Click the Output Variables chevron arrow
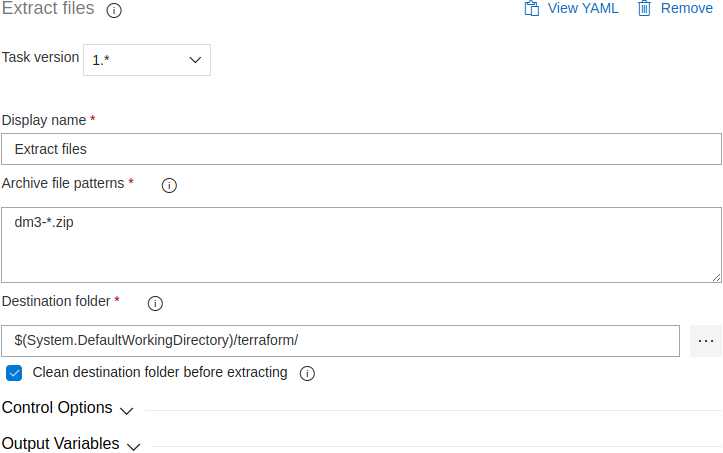This screenshot has width=723, height=453. coord(134,447)
